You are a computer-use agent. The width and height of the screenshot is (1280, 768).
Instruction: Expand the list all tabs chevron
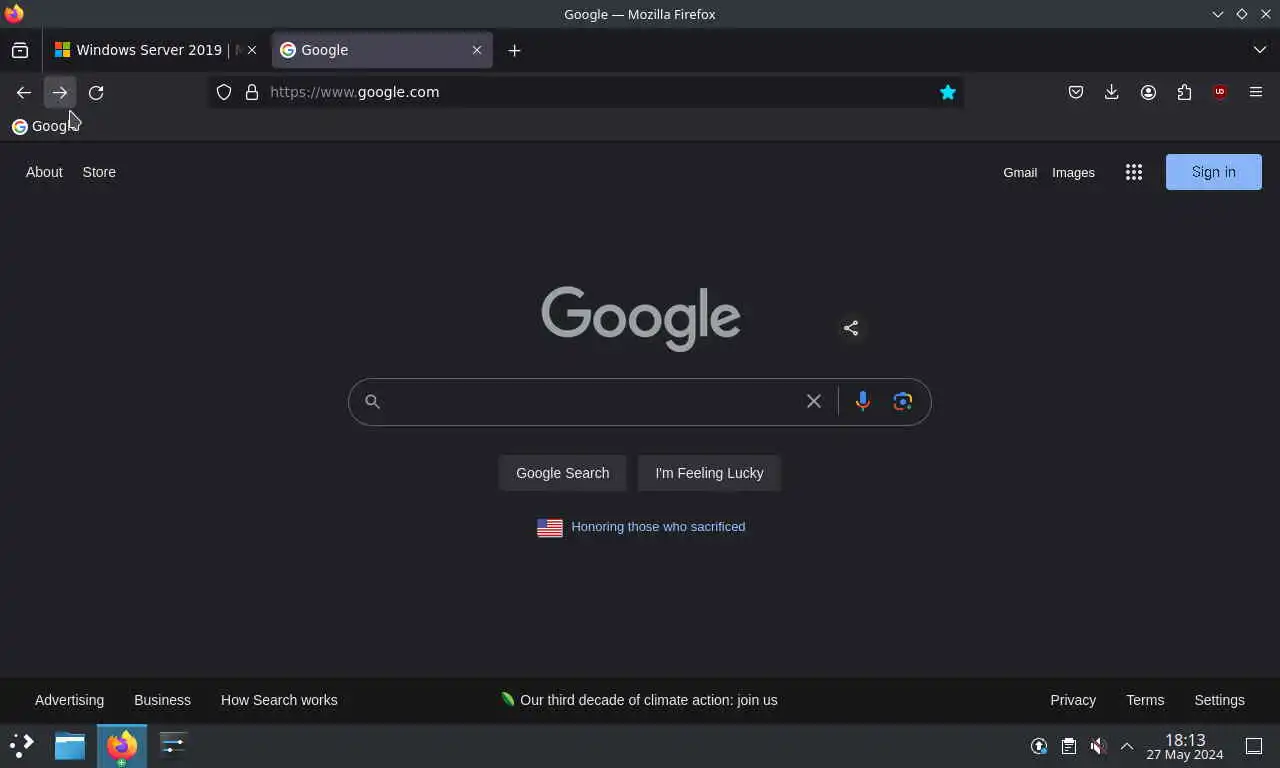click(1260, 50)
